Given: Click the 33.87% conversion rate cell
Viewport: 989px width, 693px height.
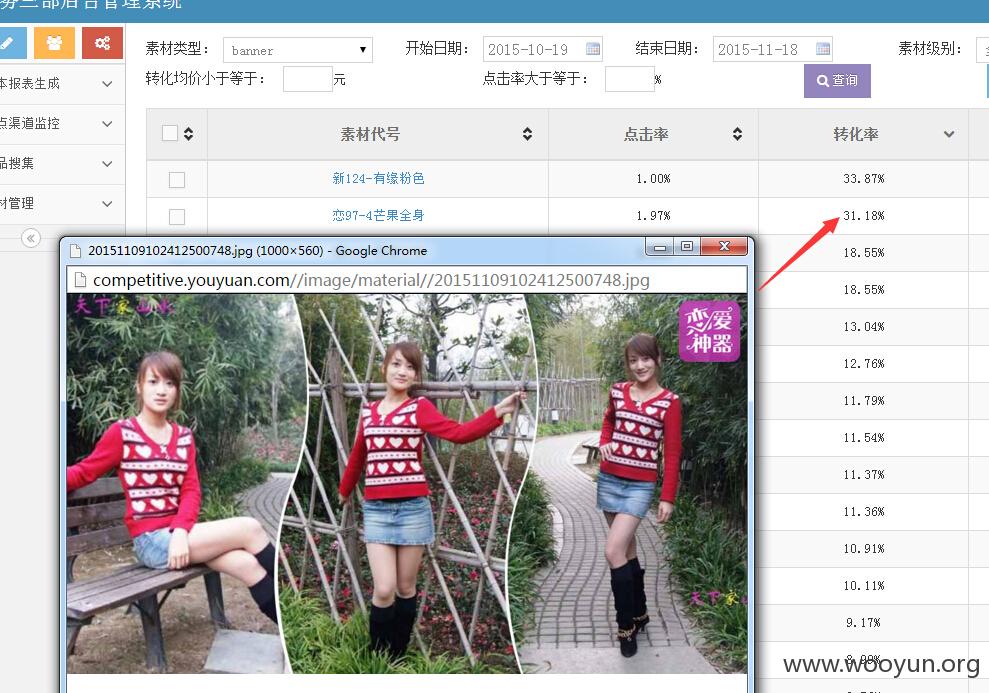Looking at the screenshot, I should pyautogui.click(x=863, y=179).
